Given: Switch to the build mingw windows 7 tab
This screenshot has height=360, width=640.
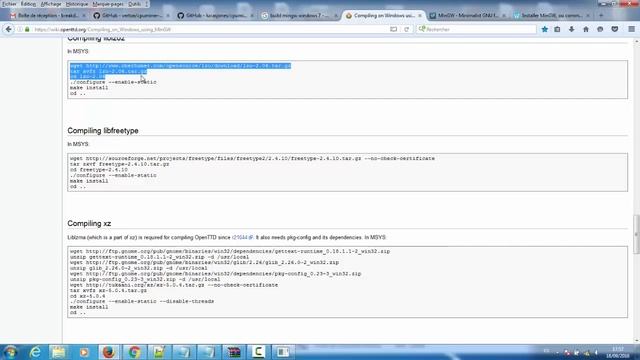Looking at the screenshot, I should (x=300, y=16).
